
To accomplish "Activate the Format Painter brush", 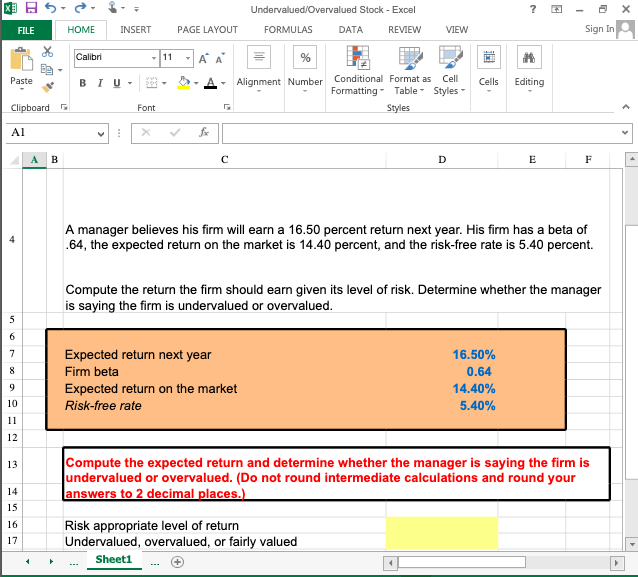I will click(48, 87).
